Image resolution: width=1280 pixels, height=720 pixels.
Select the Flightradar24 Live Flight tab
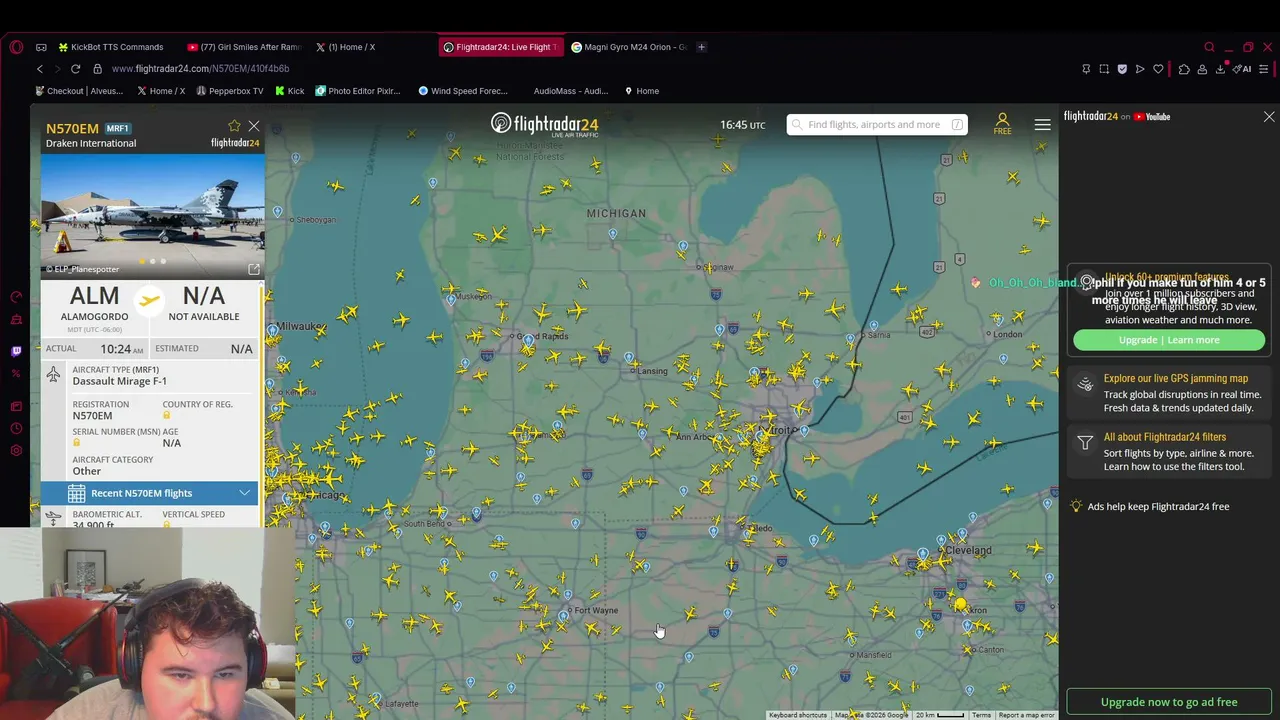500,47
